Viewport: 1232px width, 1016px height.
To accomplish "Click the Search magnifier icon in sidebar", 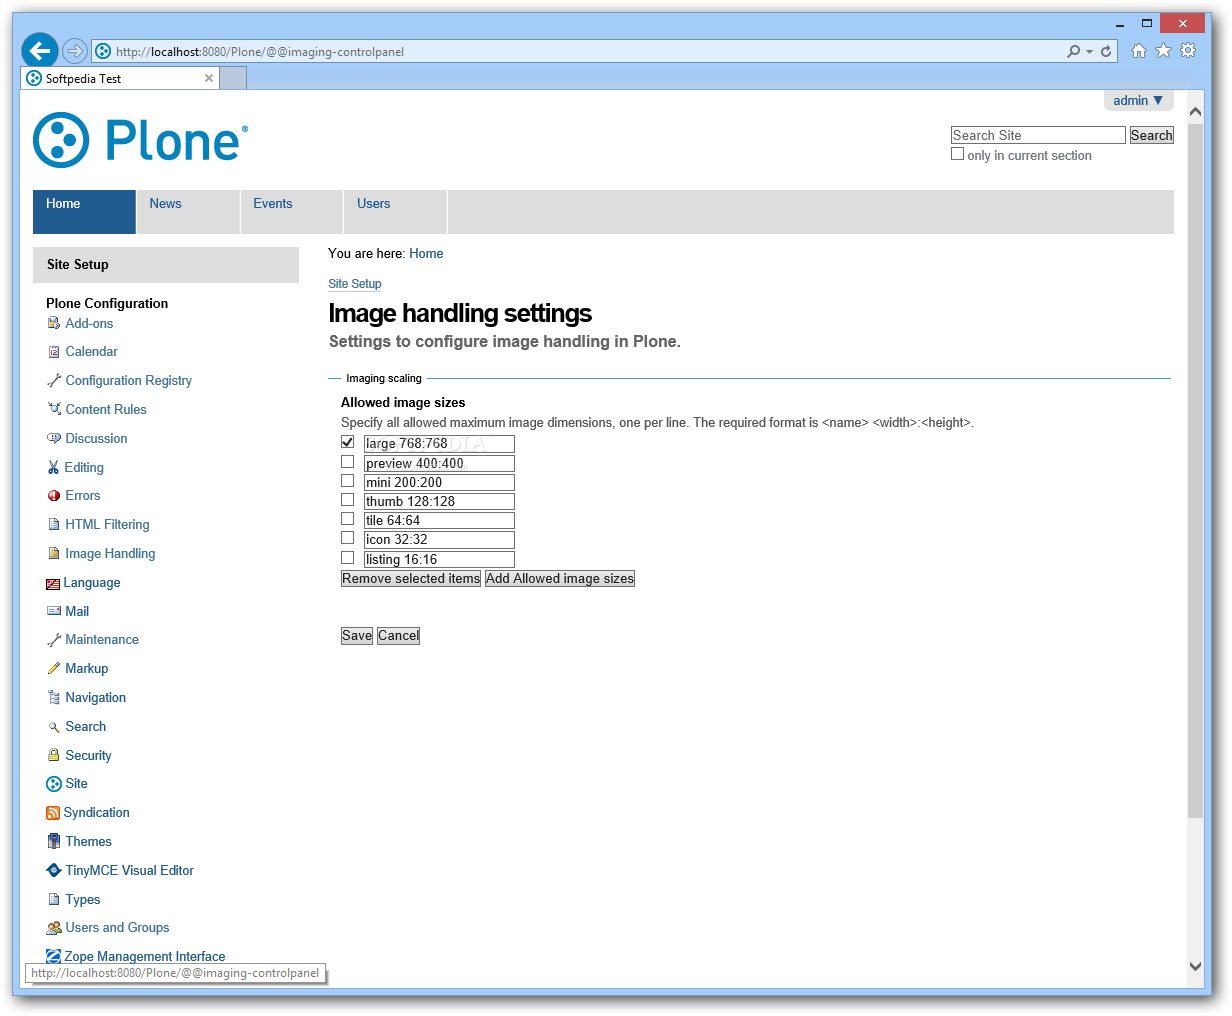I will [54, 727].
